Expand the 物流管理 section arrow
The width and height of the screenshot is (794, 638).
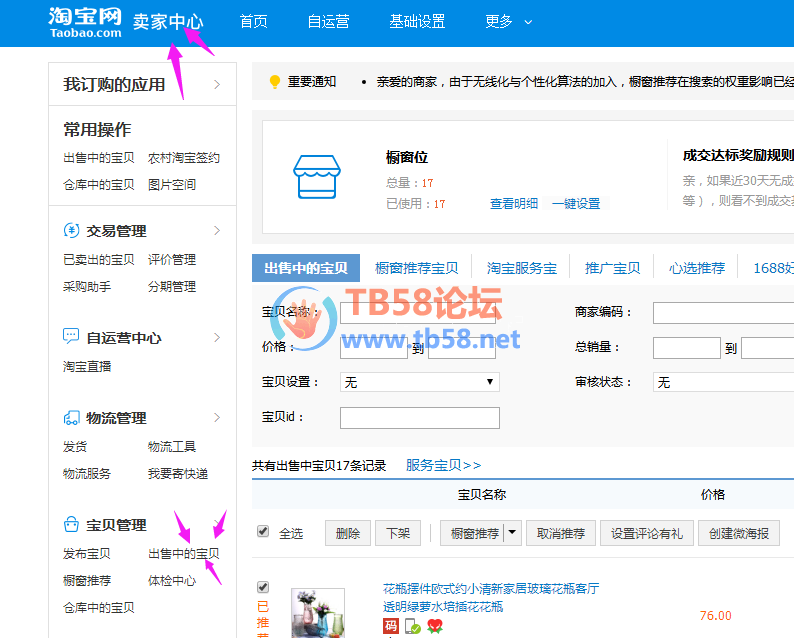[217, 417]
